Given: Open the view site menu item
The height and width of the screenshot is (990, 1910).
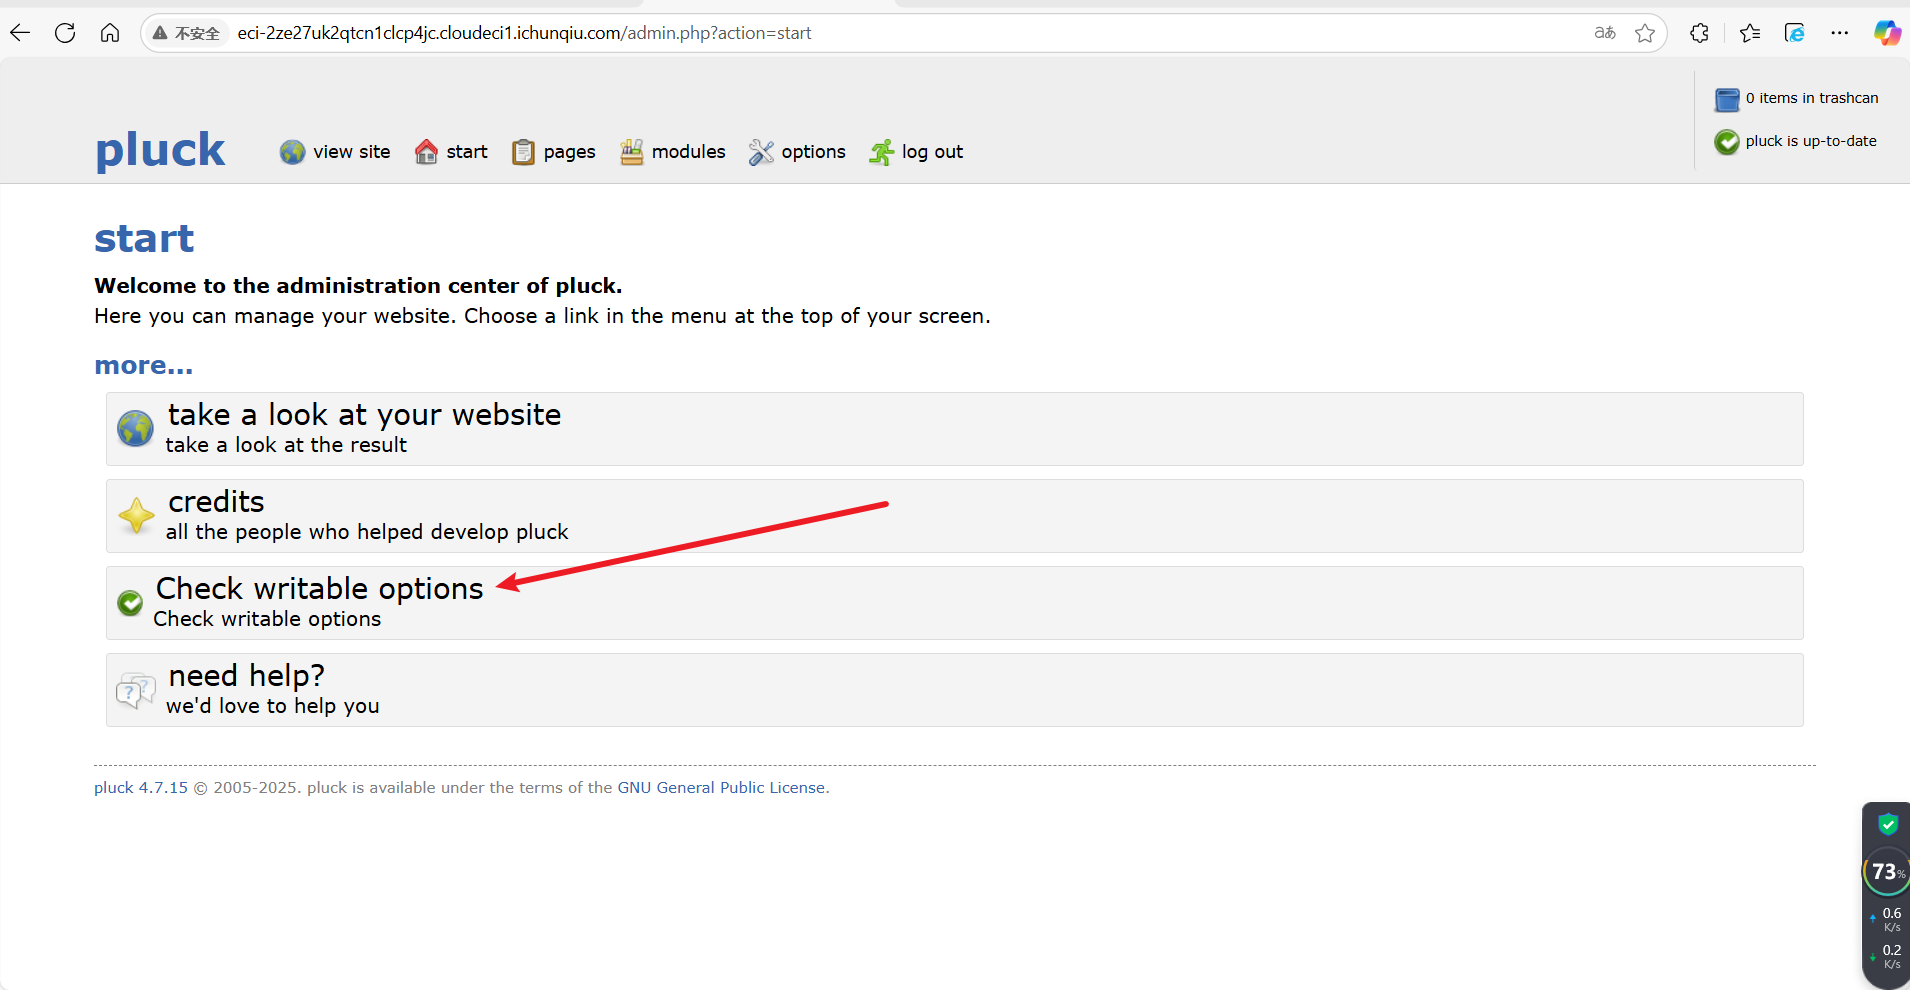Looking at the screenshot, I should tap(352, 152).
